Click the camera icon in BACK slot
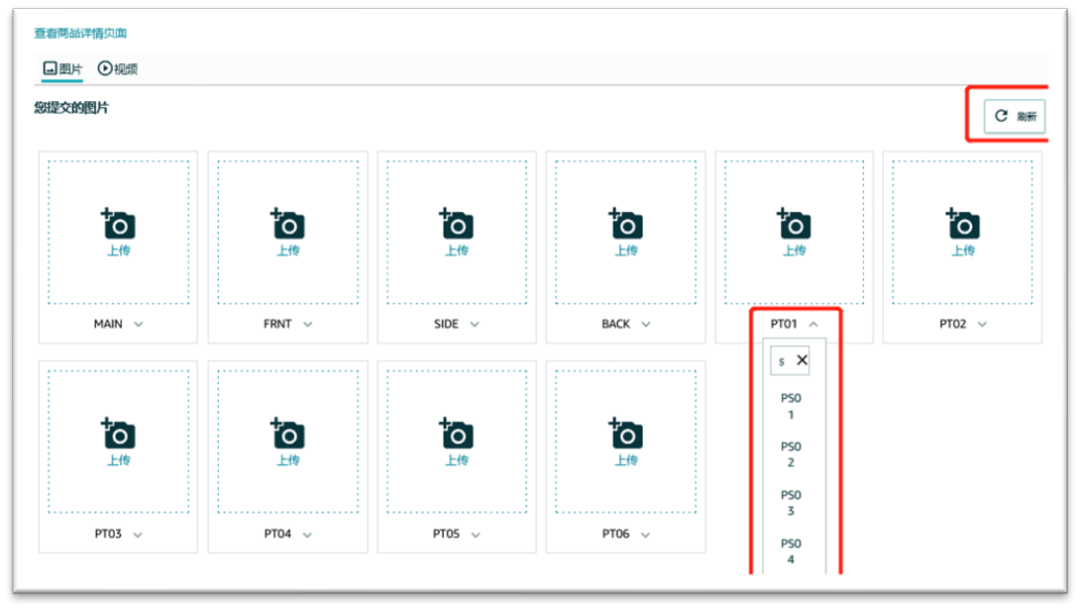 coord(626,224)
